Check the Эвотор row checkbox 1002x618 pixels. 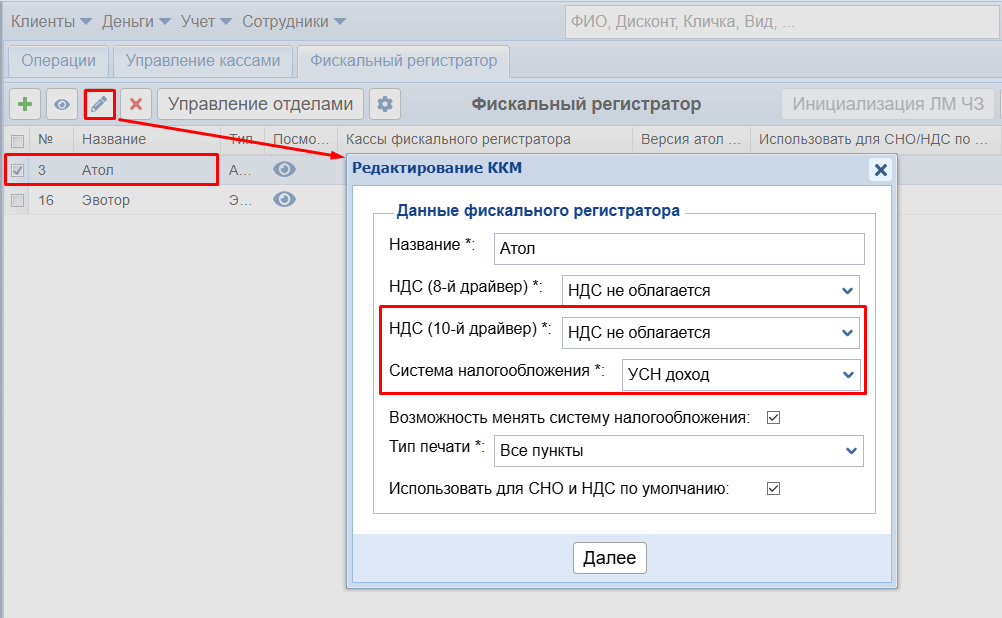(17, 201)
